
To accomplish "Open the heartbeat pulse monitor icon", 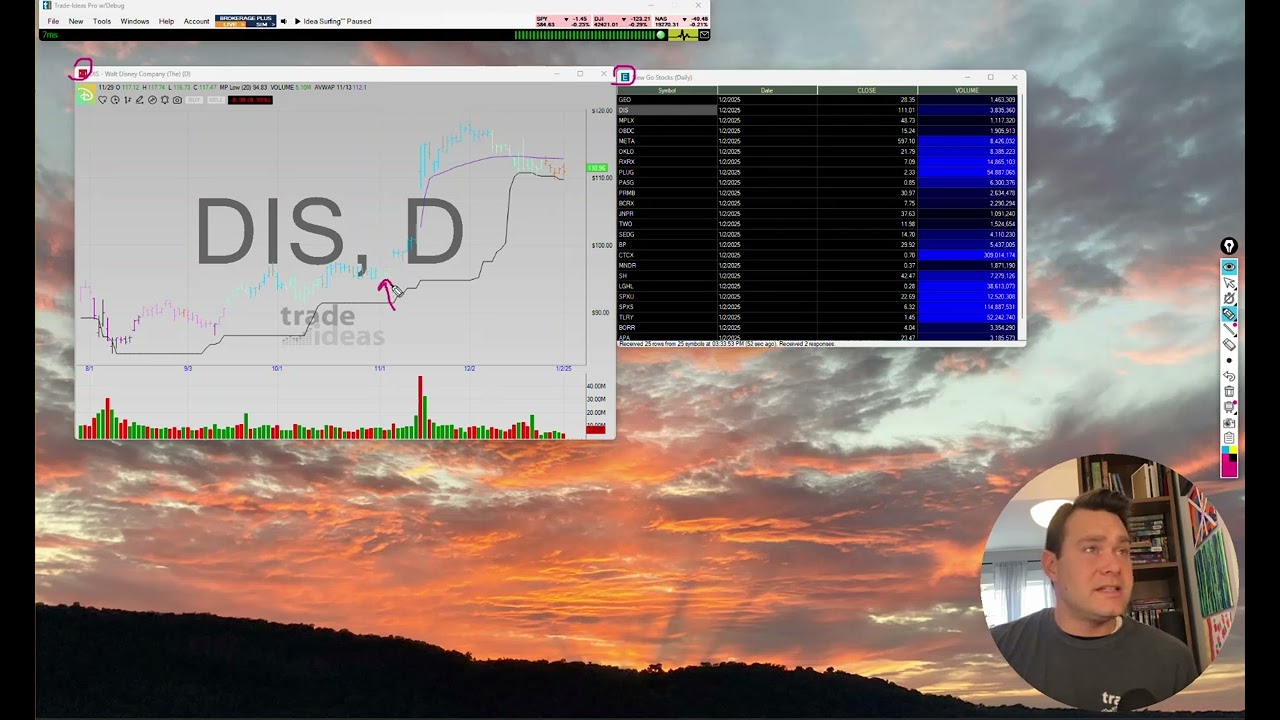I will [x=683, y=35].
